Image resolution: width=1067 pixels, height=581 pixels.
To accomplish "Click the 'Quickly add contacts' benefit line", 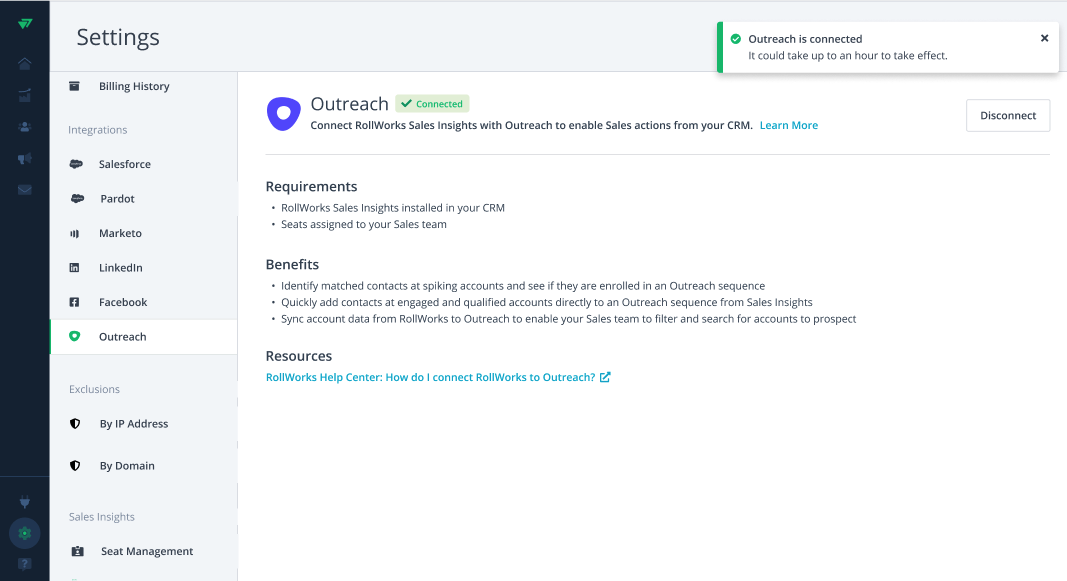I will coord(546,302).
